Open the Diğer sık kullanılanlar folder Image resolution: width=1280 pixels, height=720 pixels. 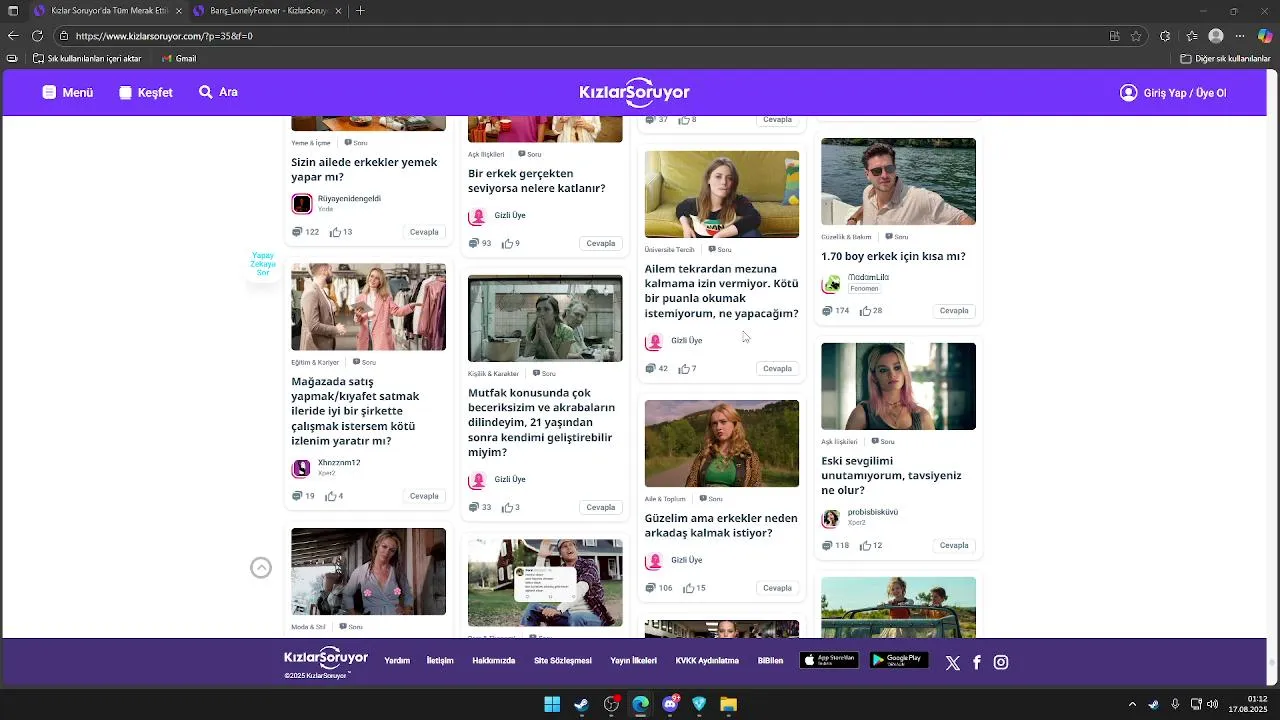pos(1225,59)
